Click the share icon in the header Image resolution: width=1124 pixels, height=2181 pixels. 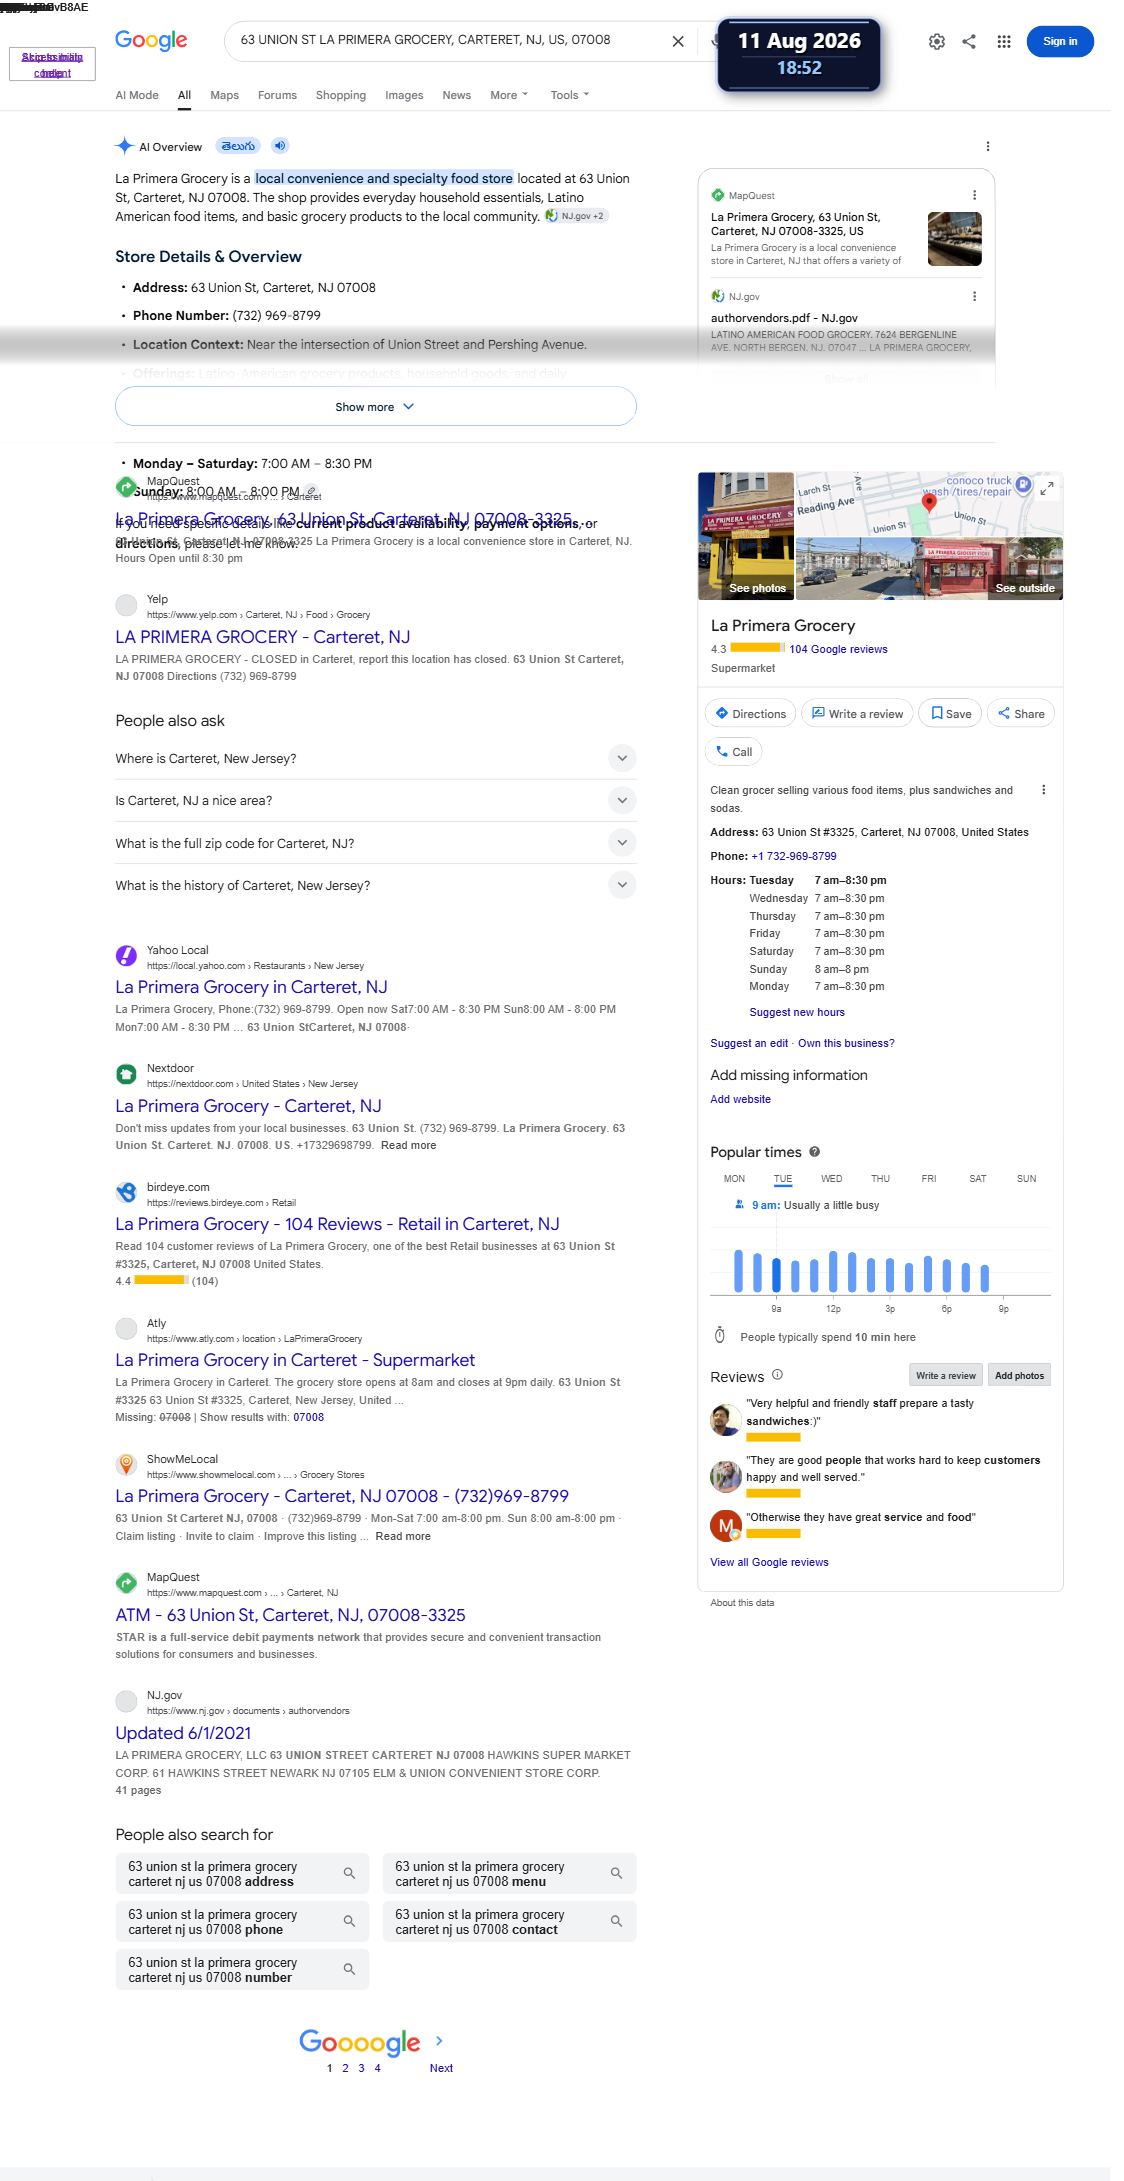pyautogui.click(x=969, y=41)
